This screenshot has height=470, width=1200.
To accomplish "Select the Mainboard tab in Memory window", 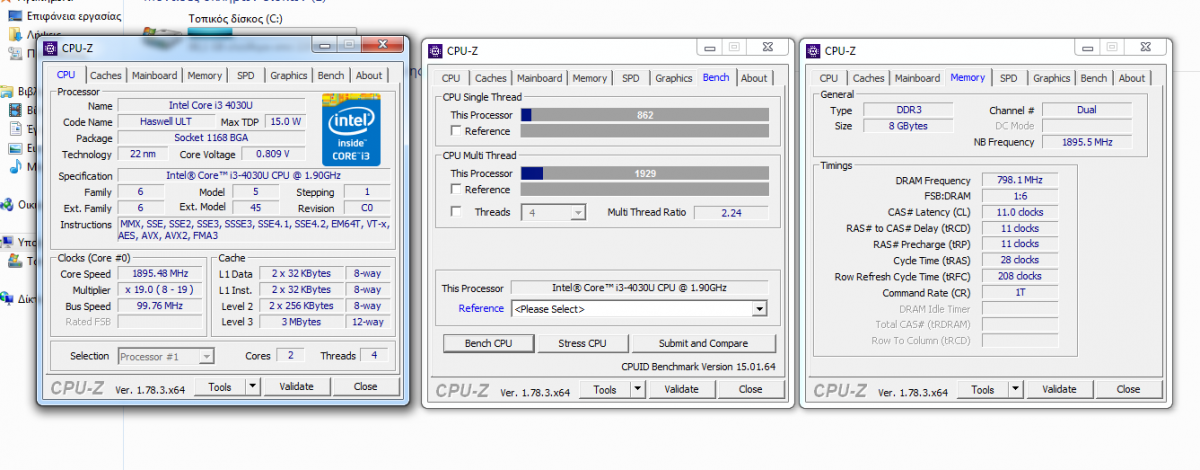I will pos(917,78).
